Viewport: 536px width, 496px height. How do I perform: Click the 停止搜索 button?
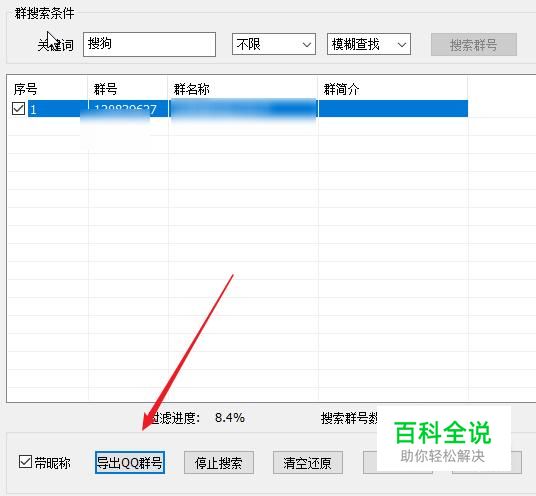219,463
